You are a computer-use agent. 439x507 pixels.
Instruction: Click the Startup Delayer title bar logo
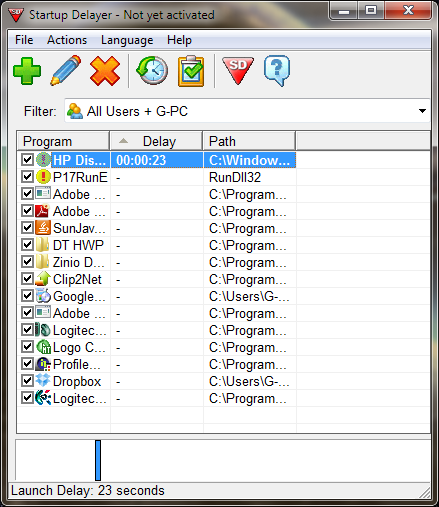pyautogui.click(x=16, y=15)
